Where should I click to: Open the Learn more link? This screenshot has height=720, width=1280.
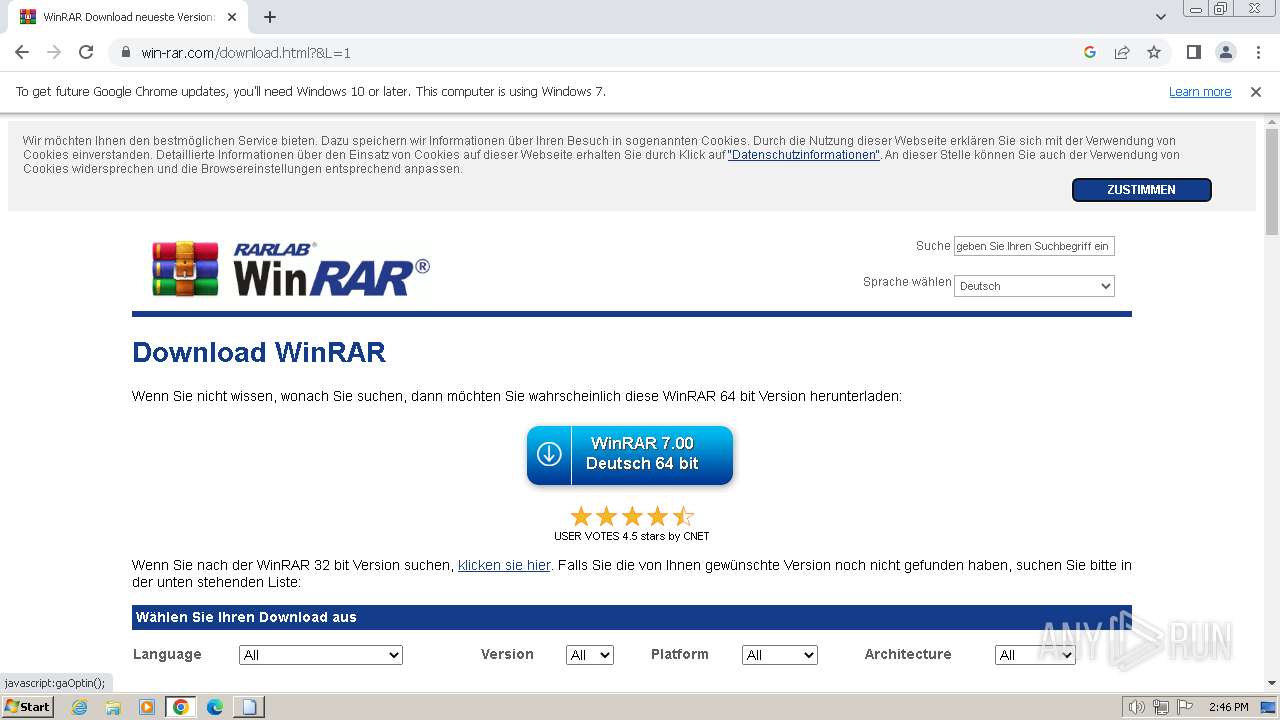1200,92
